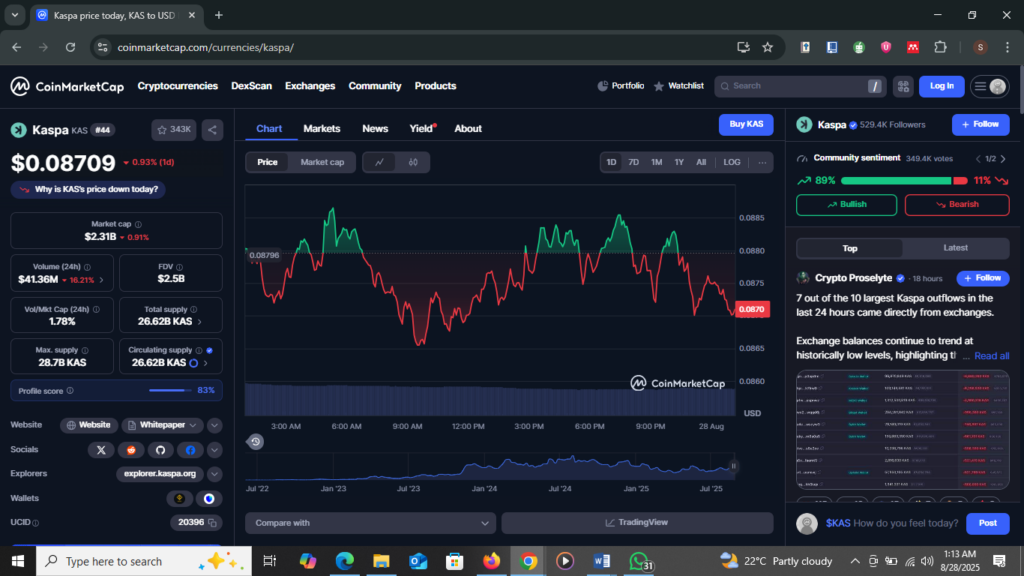This screenshot has width=1024, height=576.
Task: Switch feed to Latest posts
Action: (955, 248)
